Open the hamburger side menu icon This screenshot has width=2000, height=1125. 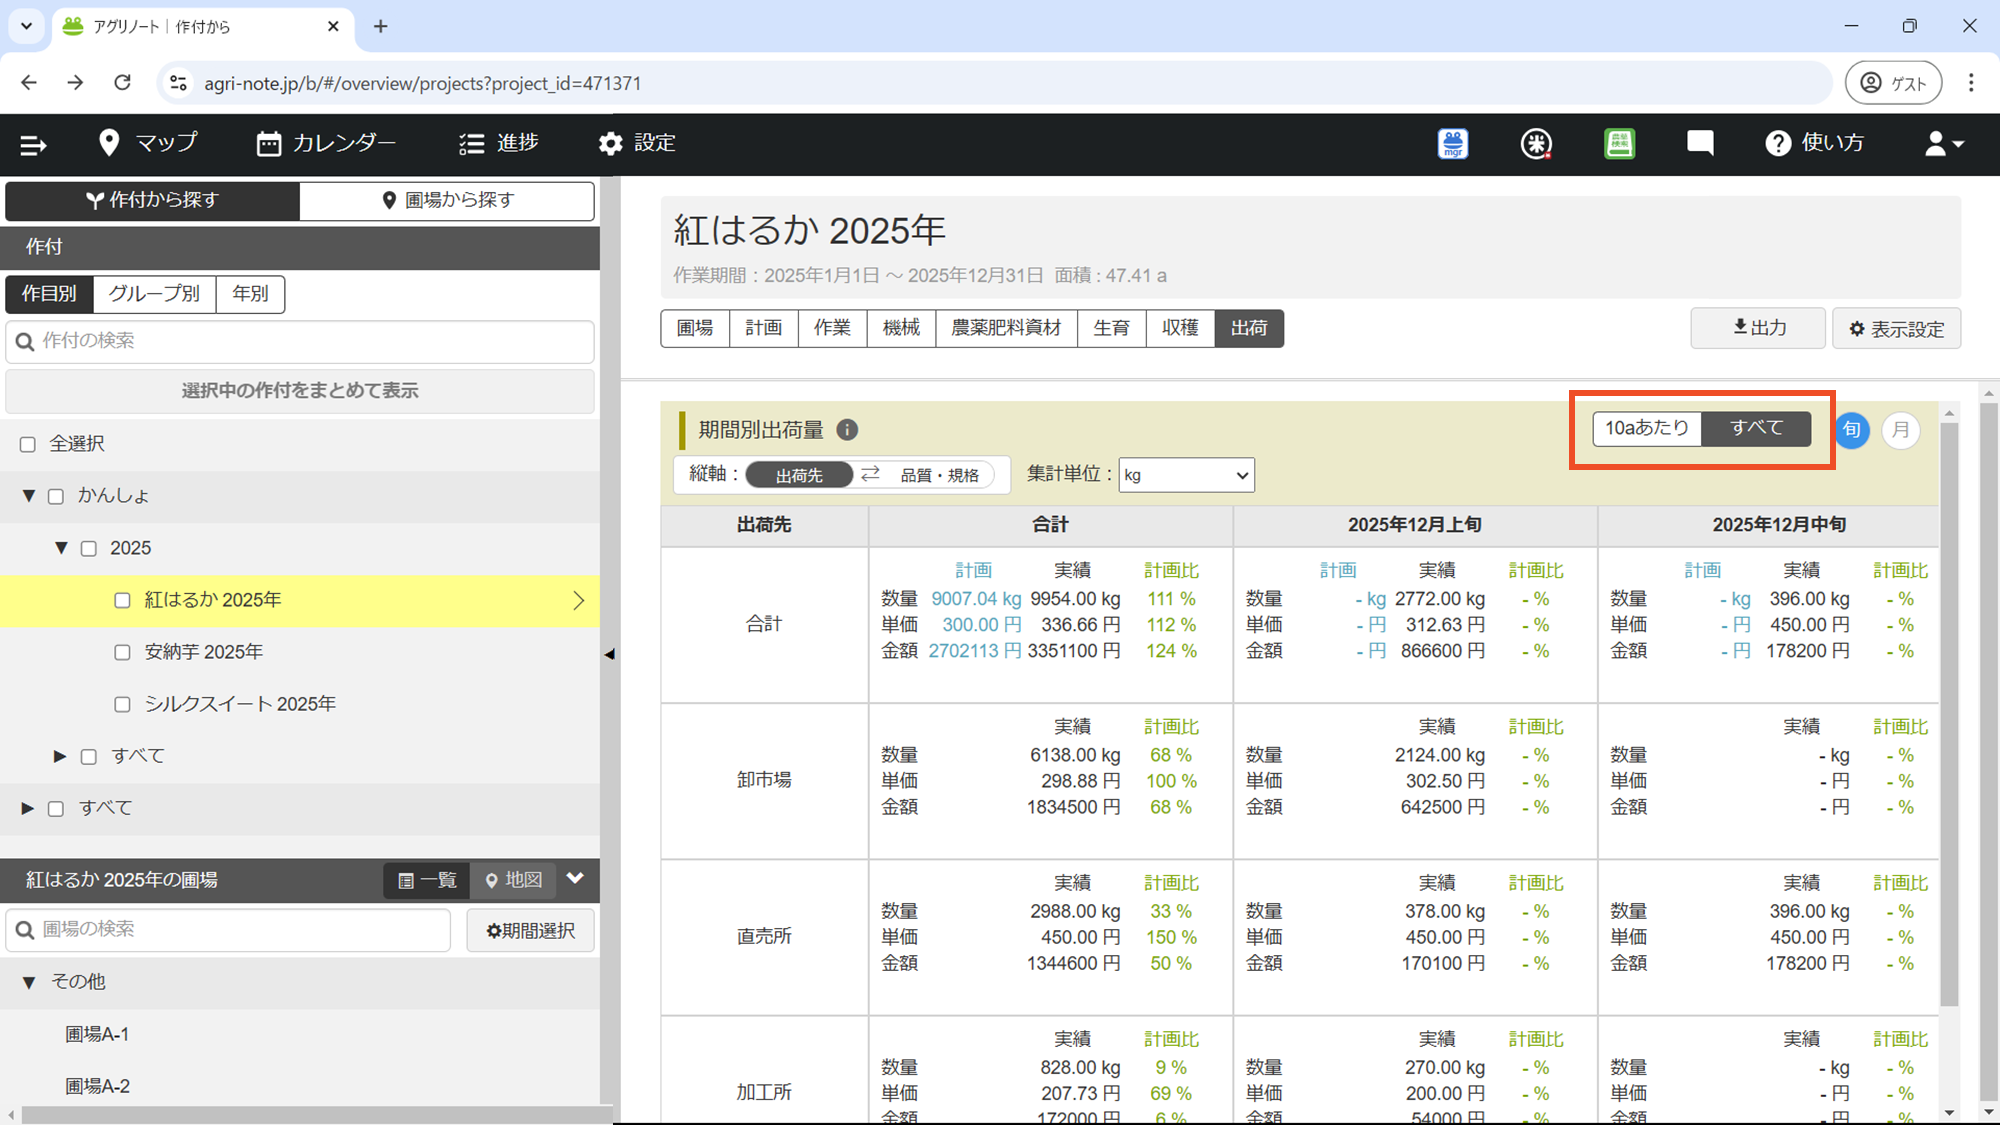click(33, 145)
